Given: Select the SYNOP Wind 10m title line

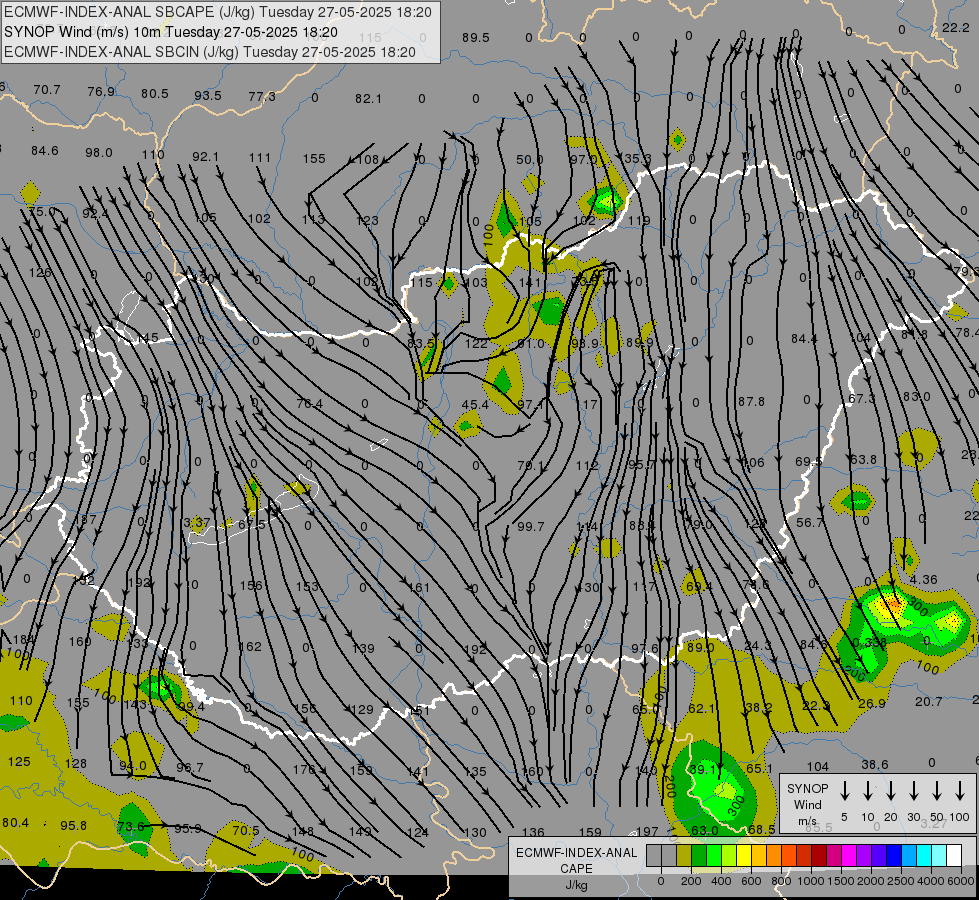Looking at the screenshot, I should 171,32.
